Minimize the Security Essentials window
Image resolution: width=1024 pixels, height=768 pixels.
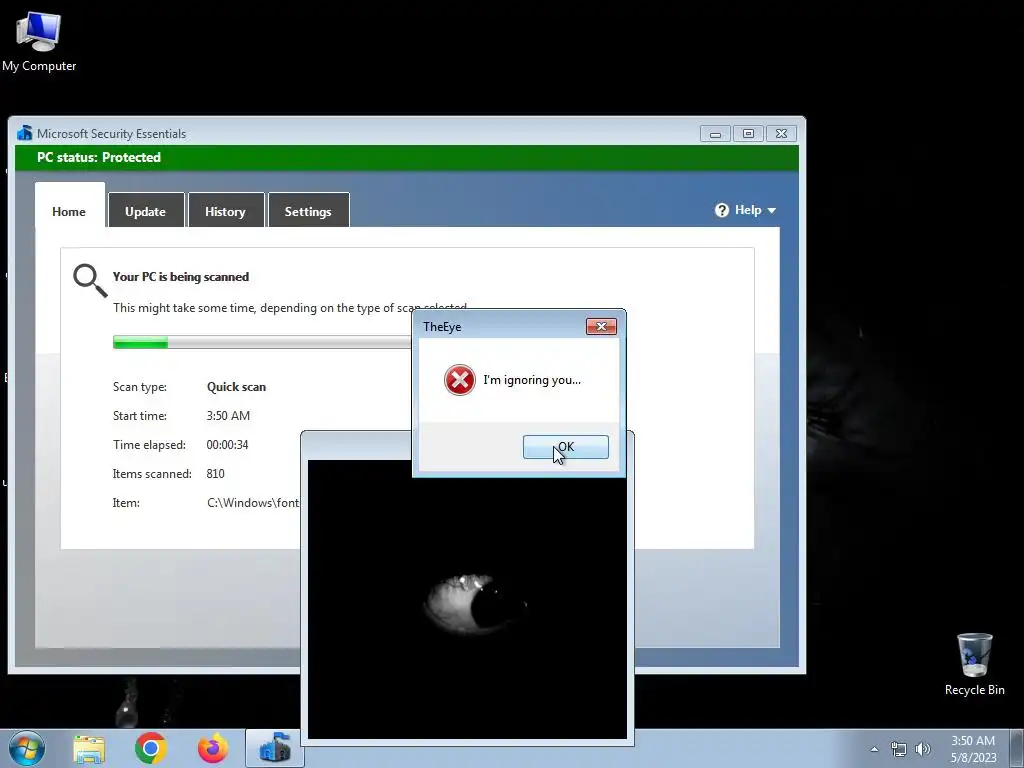pos(716,134)
